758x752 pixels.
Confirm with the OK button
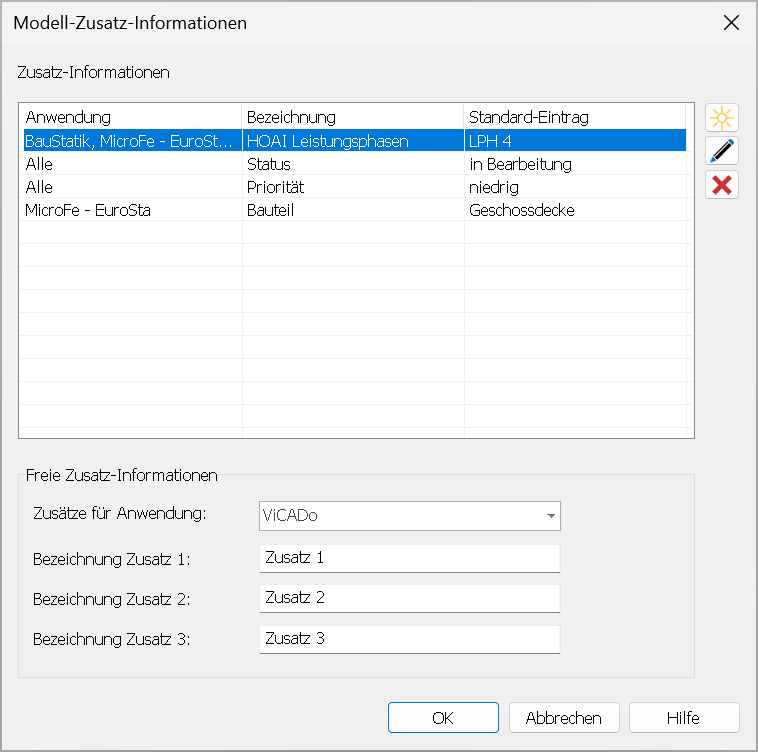click(443, 718)
